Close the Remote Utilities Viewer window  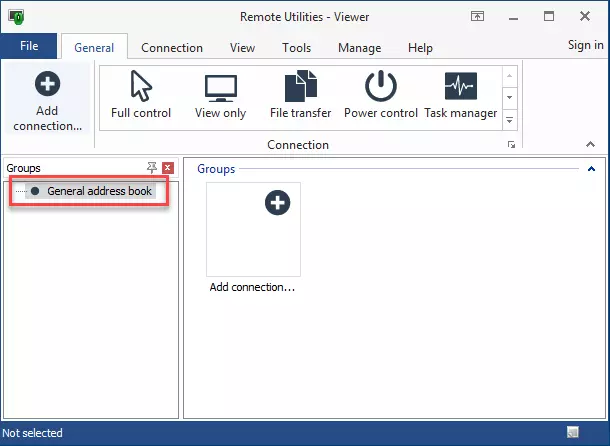[x=585, y=16]
